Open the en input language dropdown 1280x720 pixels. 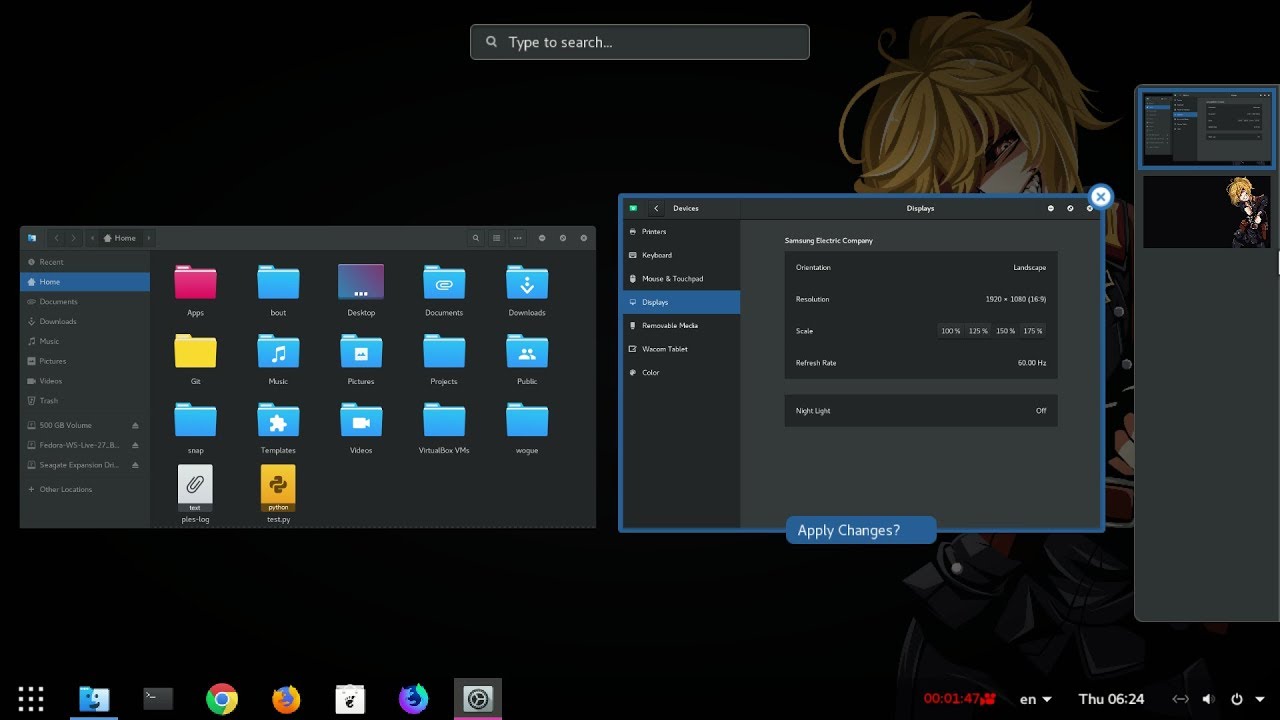tap(1035, 699)
